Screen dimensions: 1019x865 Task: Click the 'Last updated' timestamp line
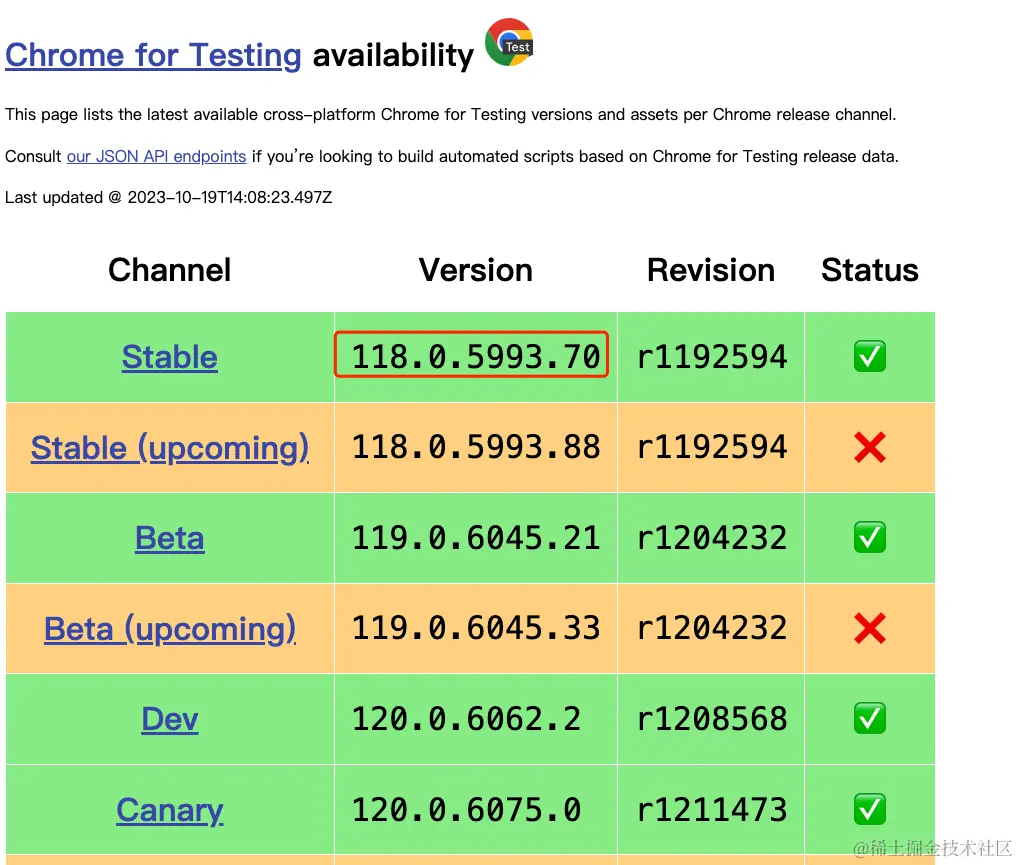(x=168, y=198)
